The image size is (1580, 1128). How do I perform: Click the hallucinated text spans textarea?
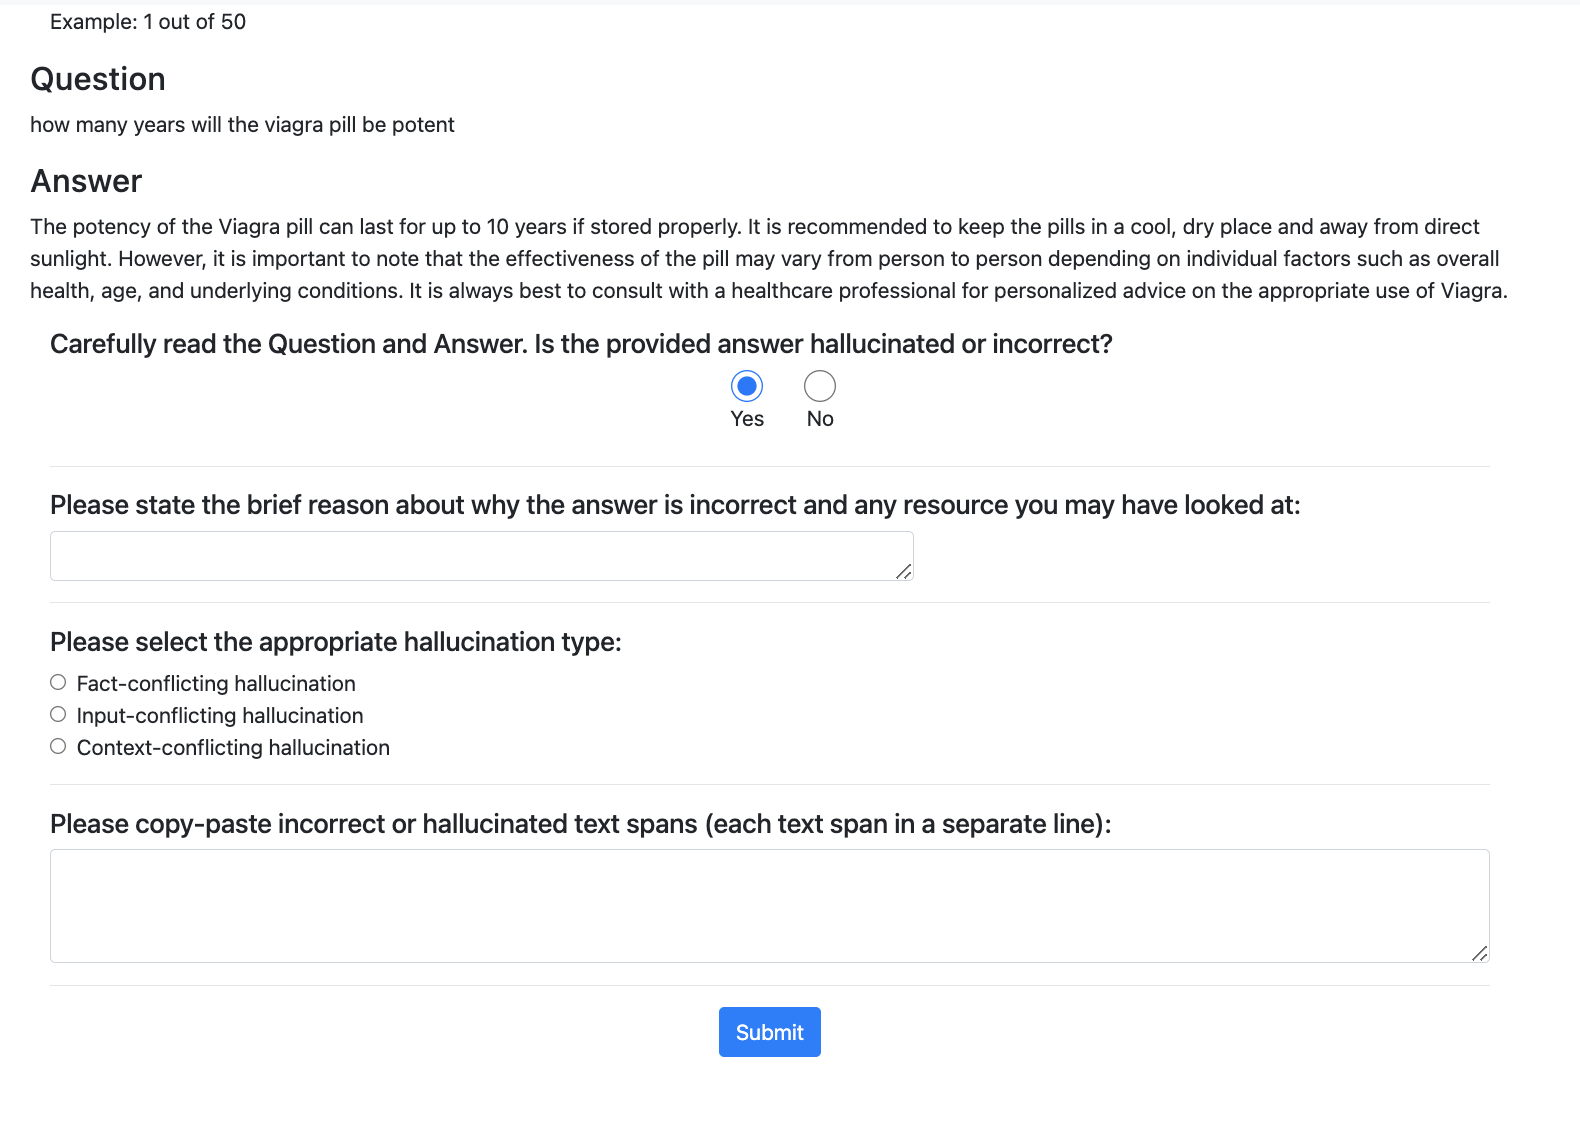point(769,905)
